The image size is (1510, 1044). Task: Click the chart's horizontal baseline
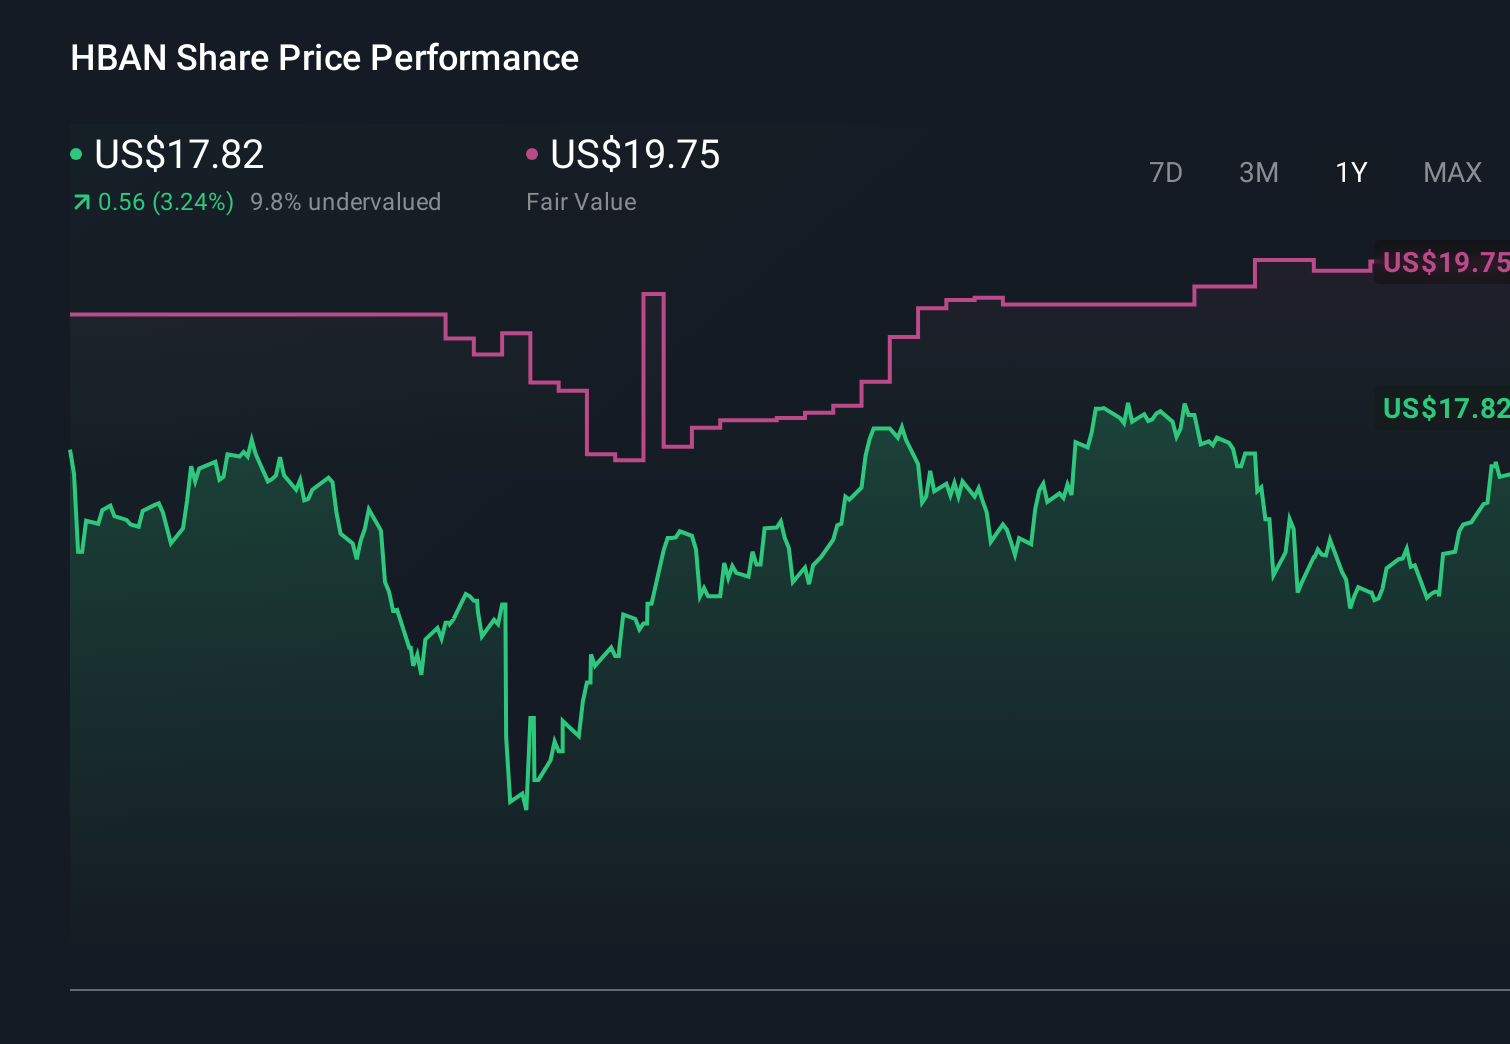(755, 990)
